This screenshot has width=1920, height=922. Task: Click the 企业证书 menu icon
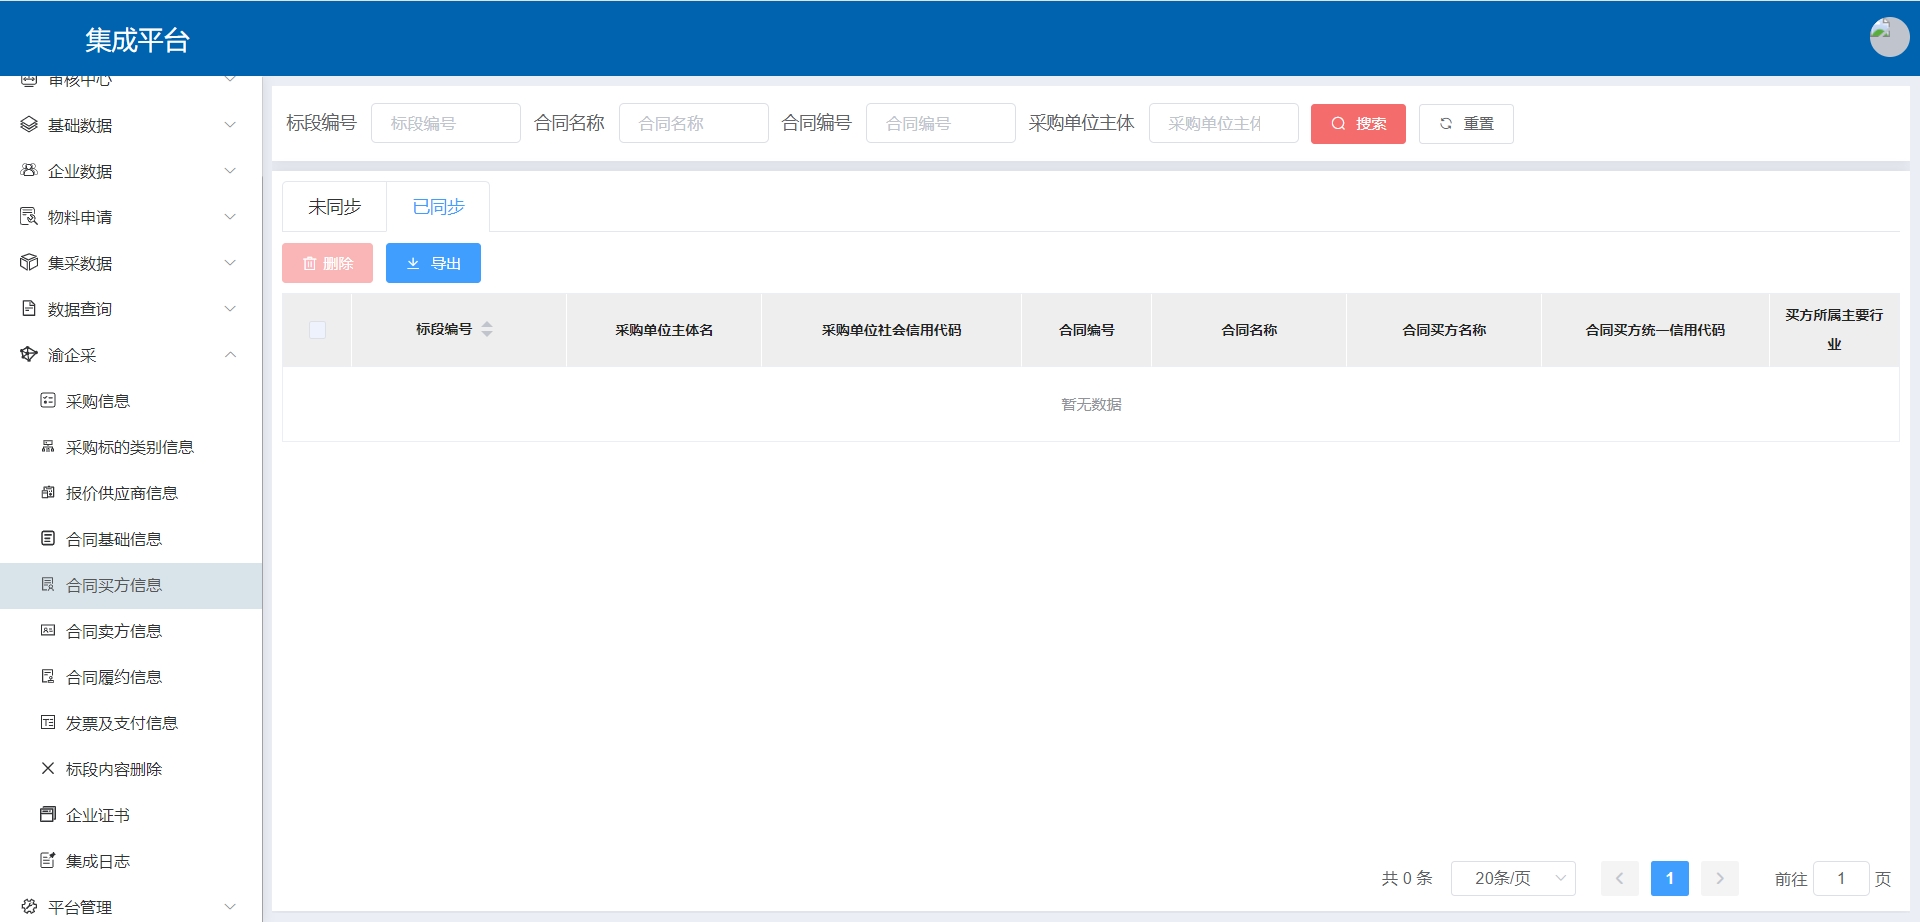(47, 815)
